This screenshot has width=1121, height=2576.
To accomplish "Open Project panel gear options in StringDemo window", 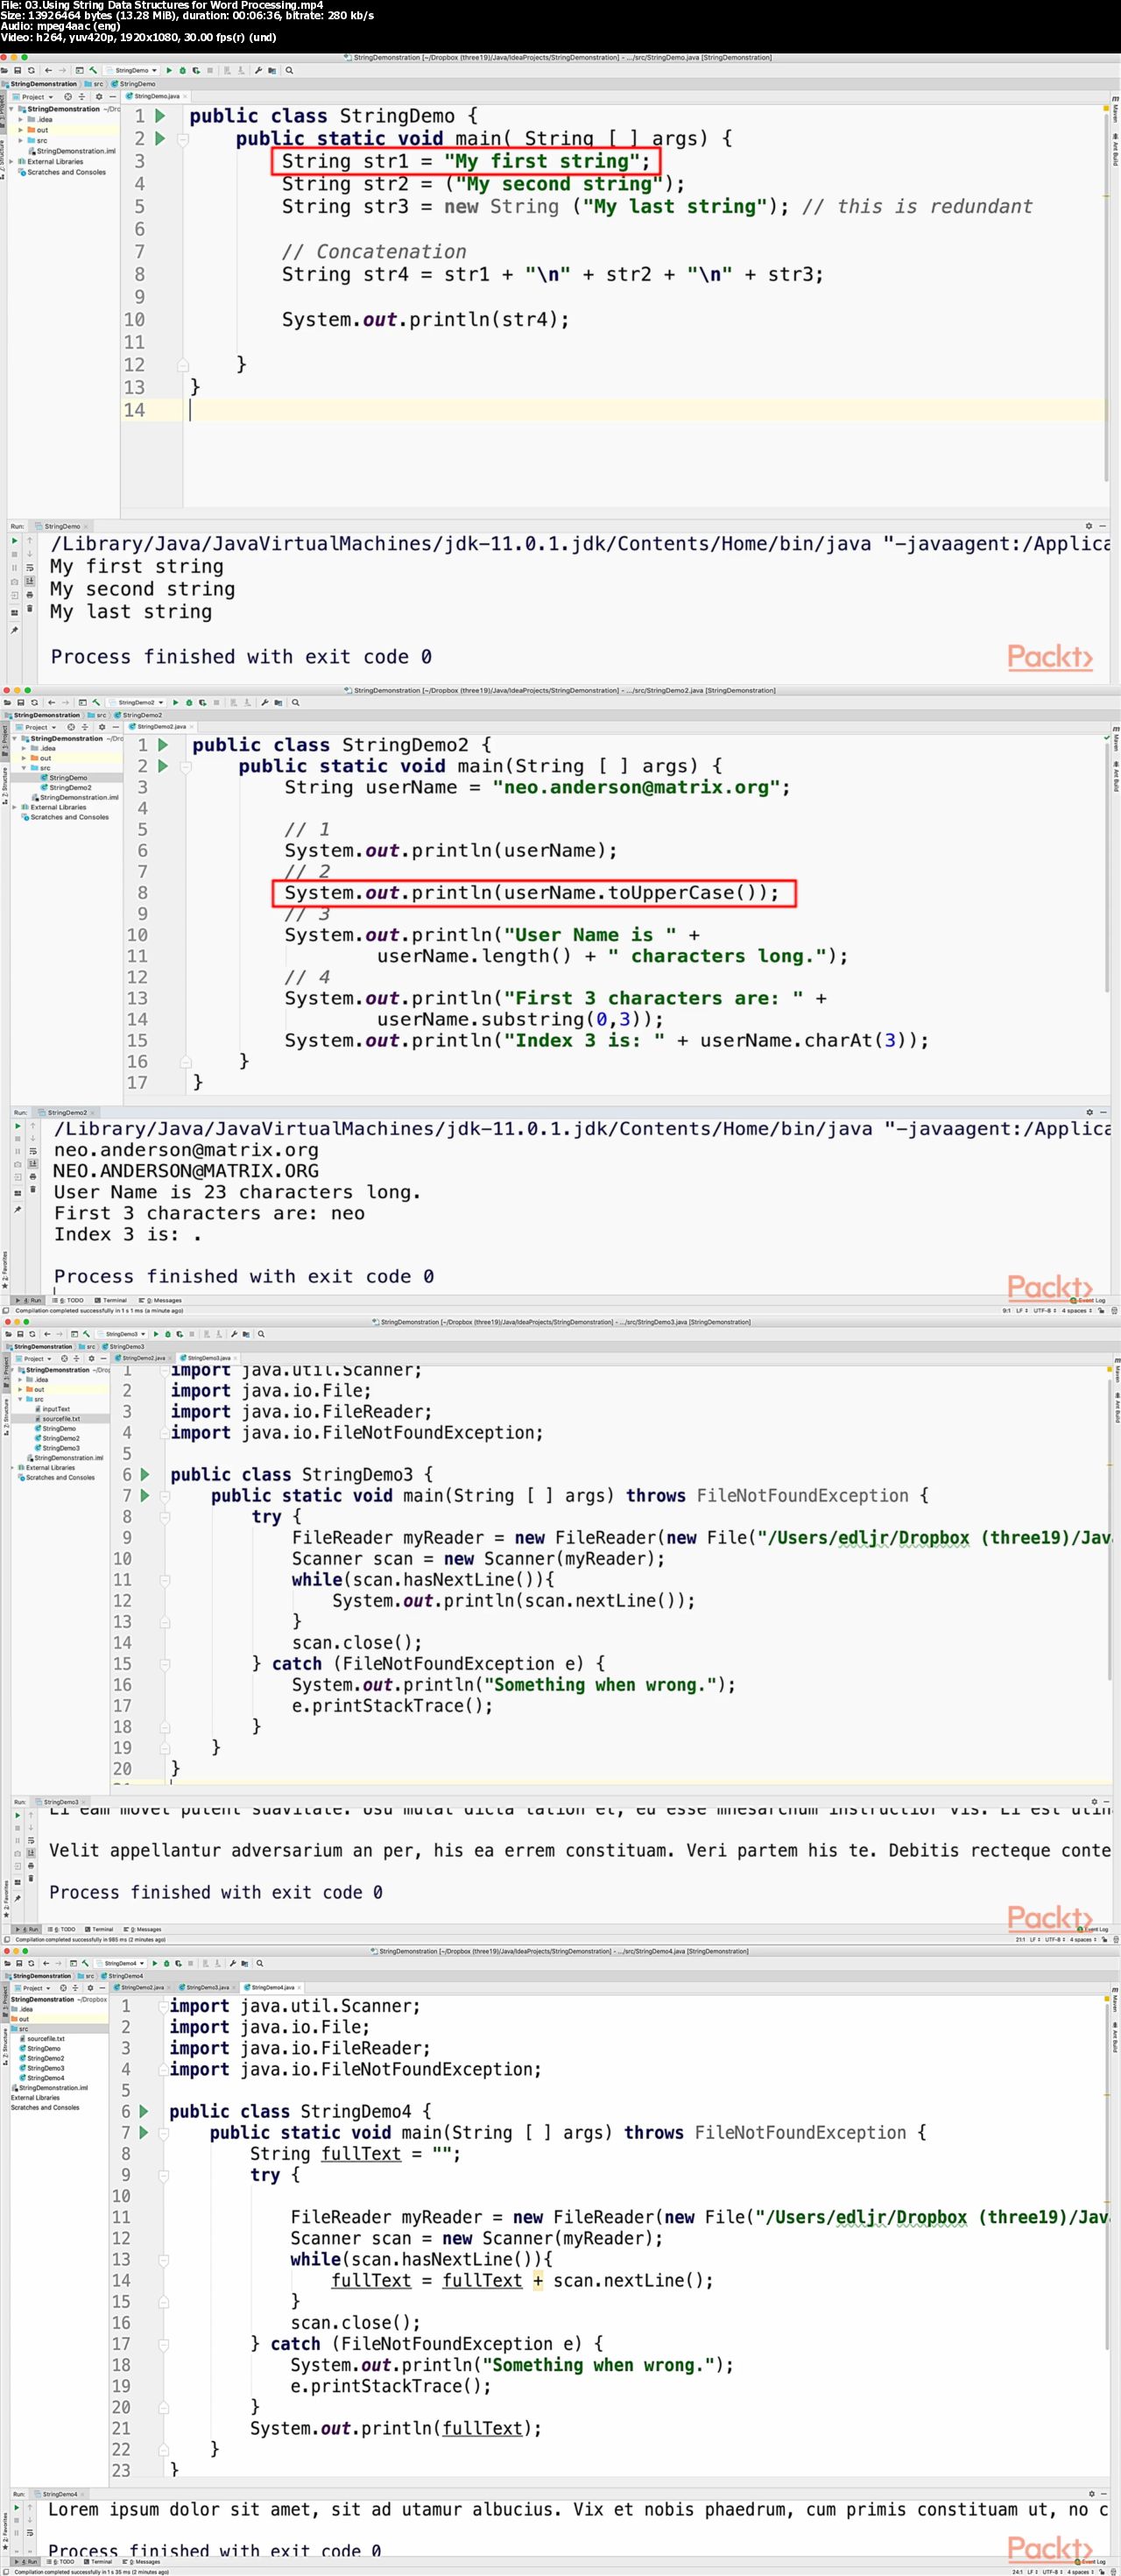I will point(99,97).
